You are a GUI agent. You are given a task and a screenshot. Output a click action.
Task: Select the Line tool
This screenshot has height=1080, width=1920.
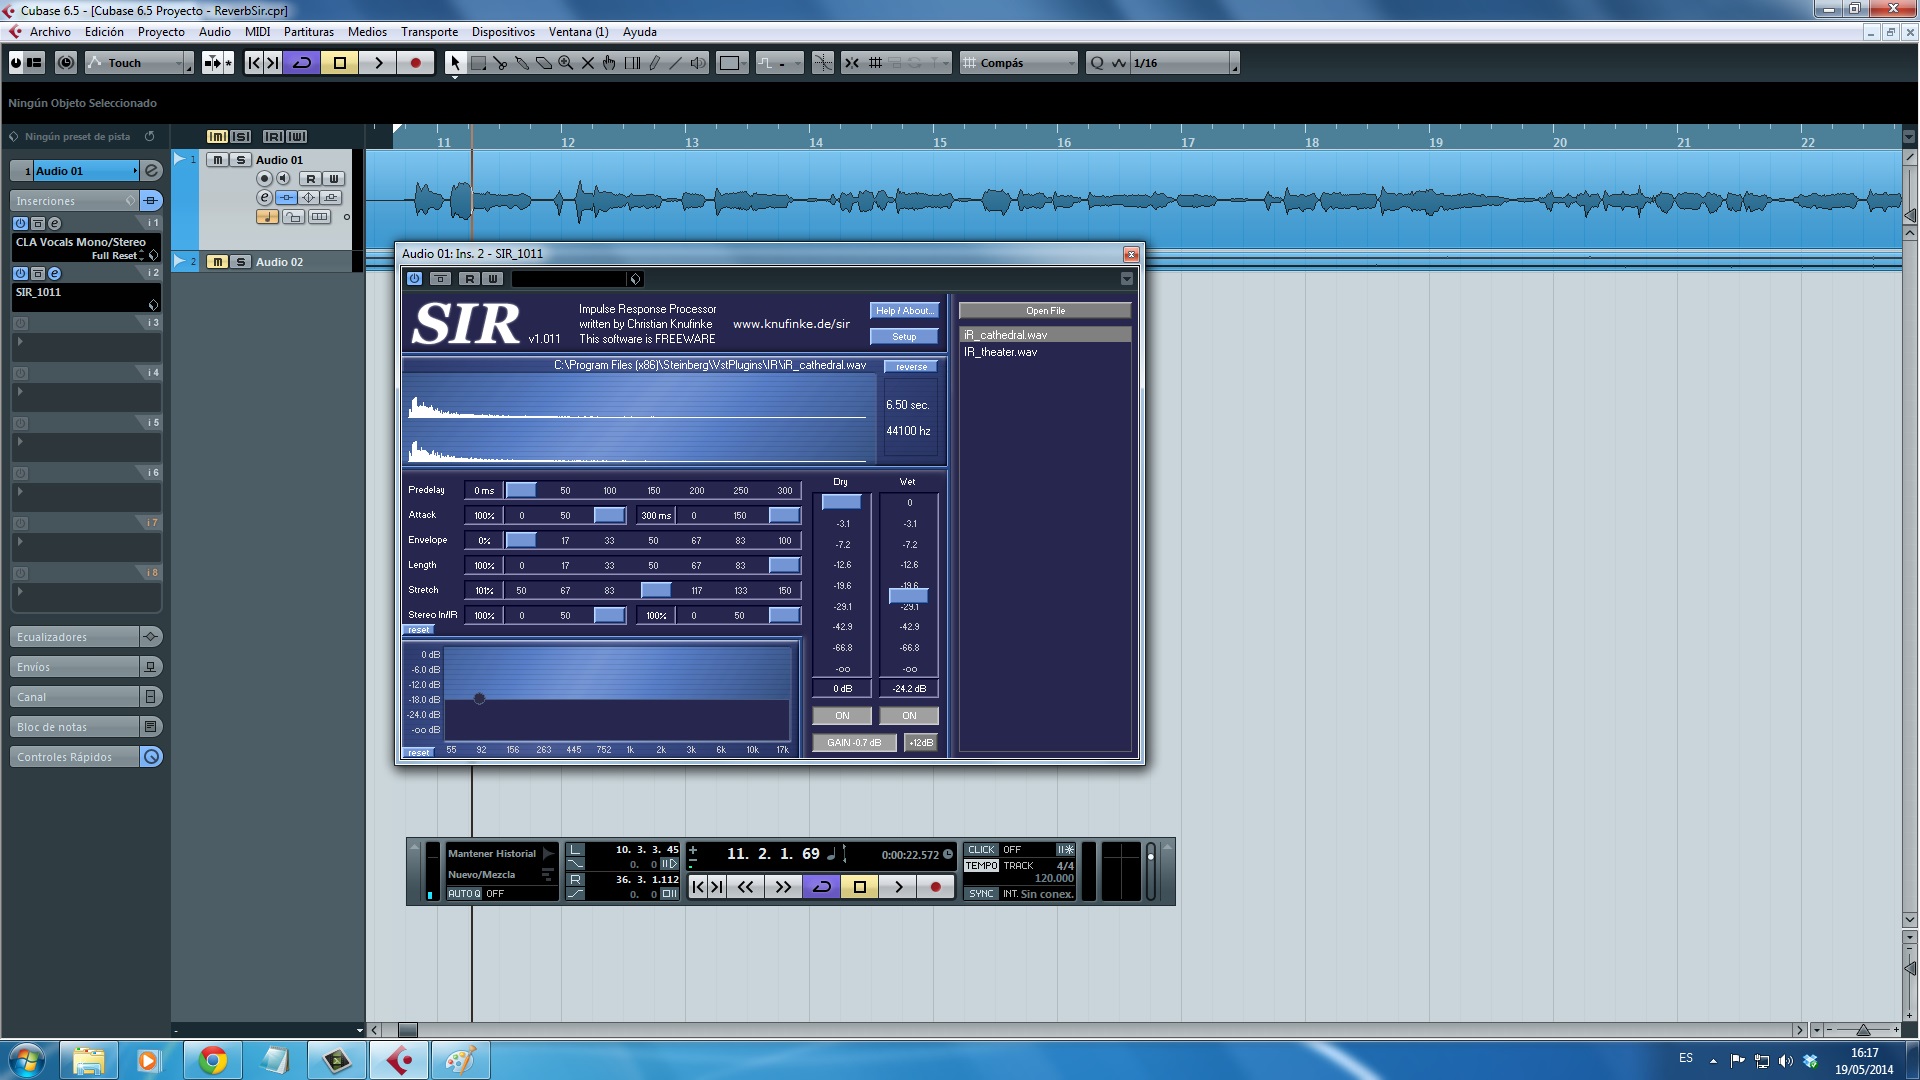click(676, 63)
